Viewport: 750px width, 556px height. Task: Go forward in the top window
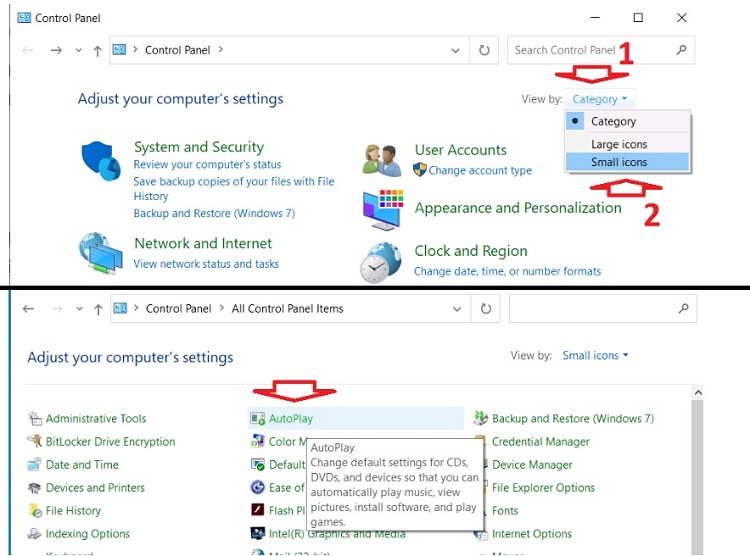[x=56, y=50]
